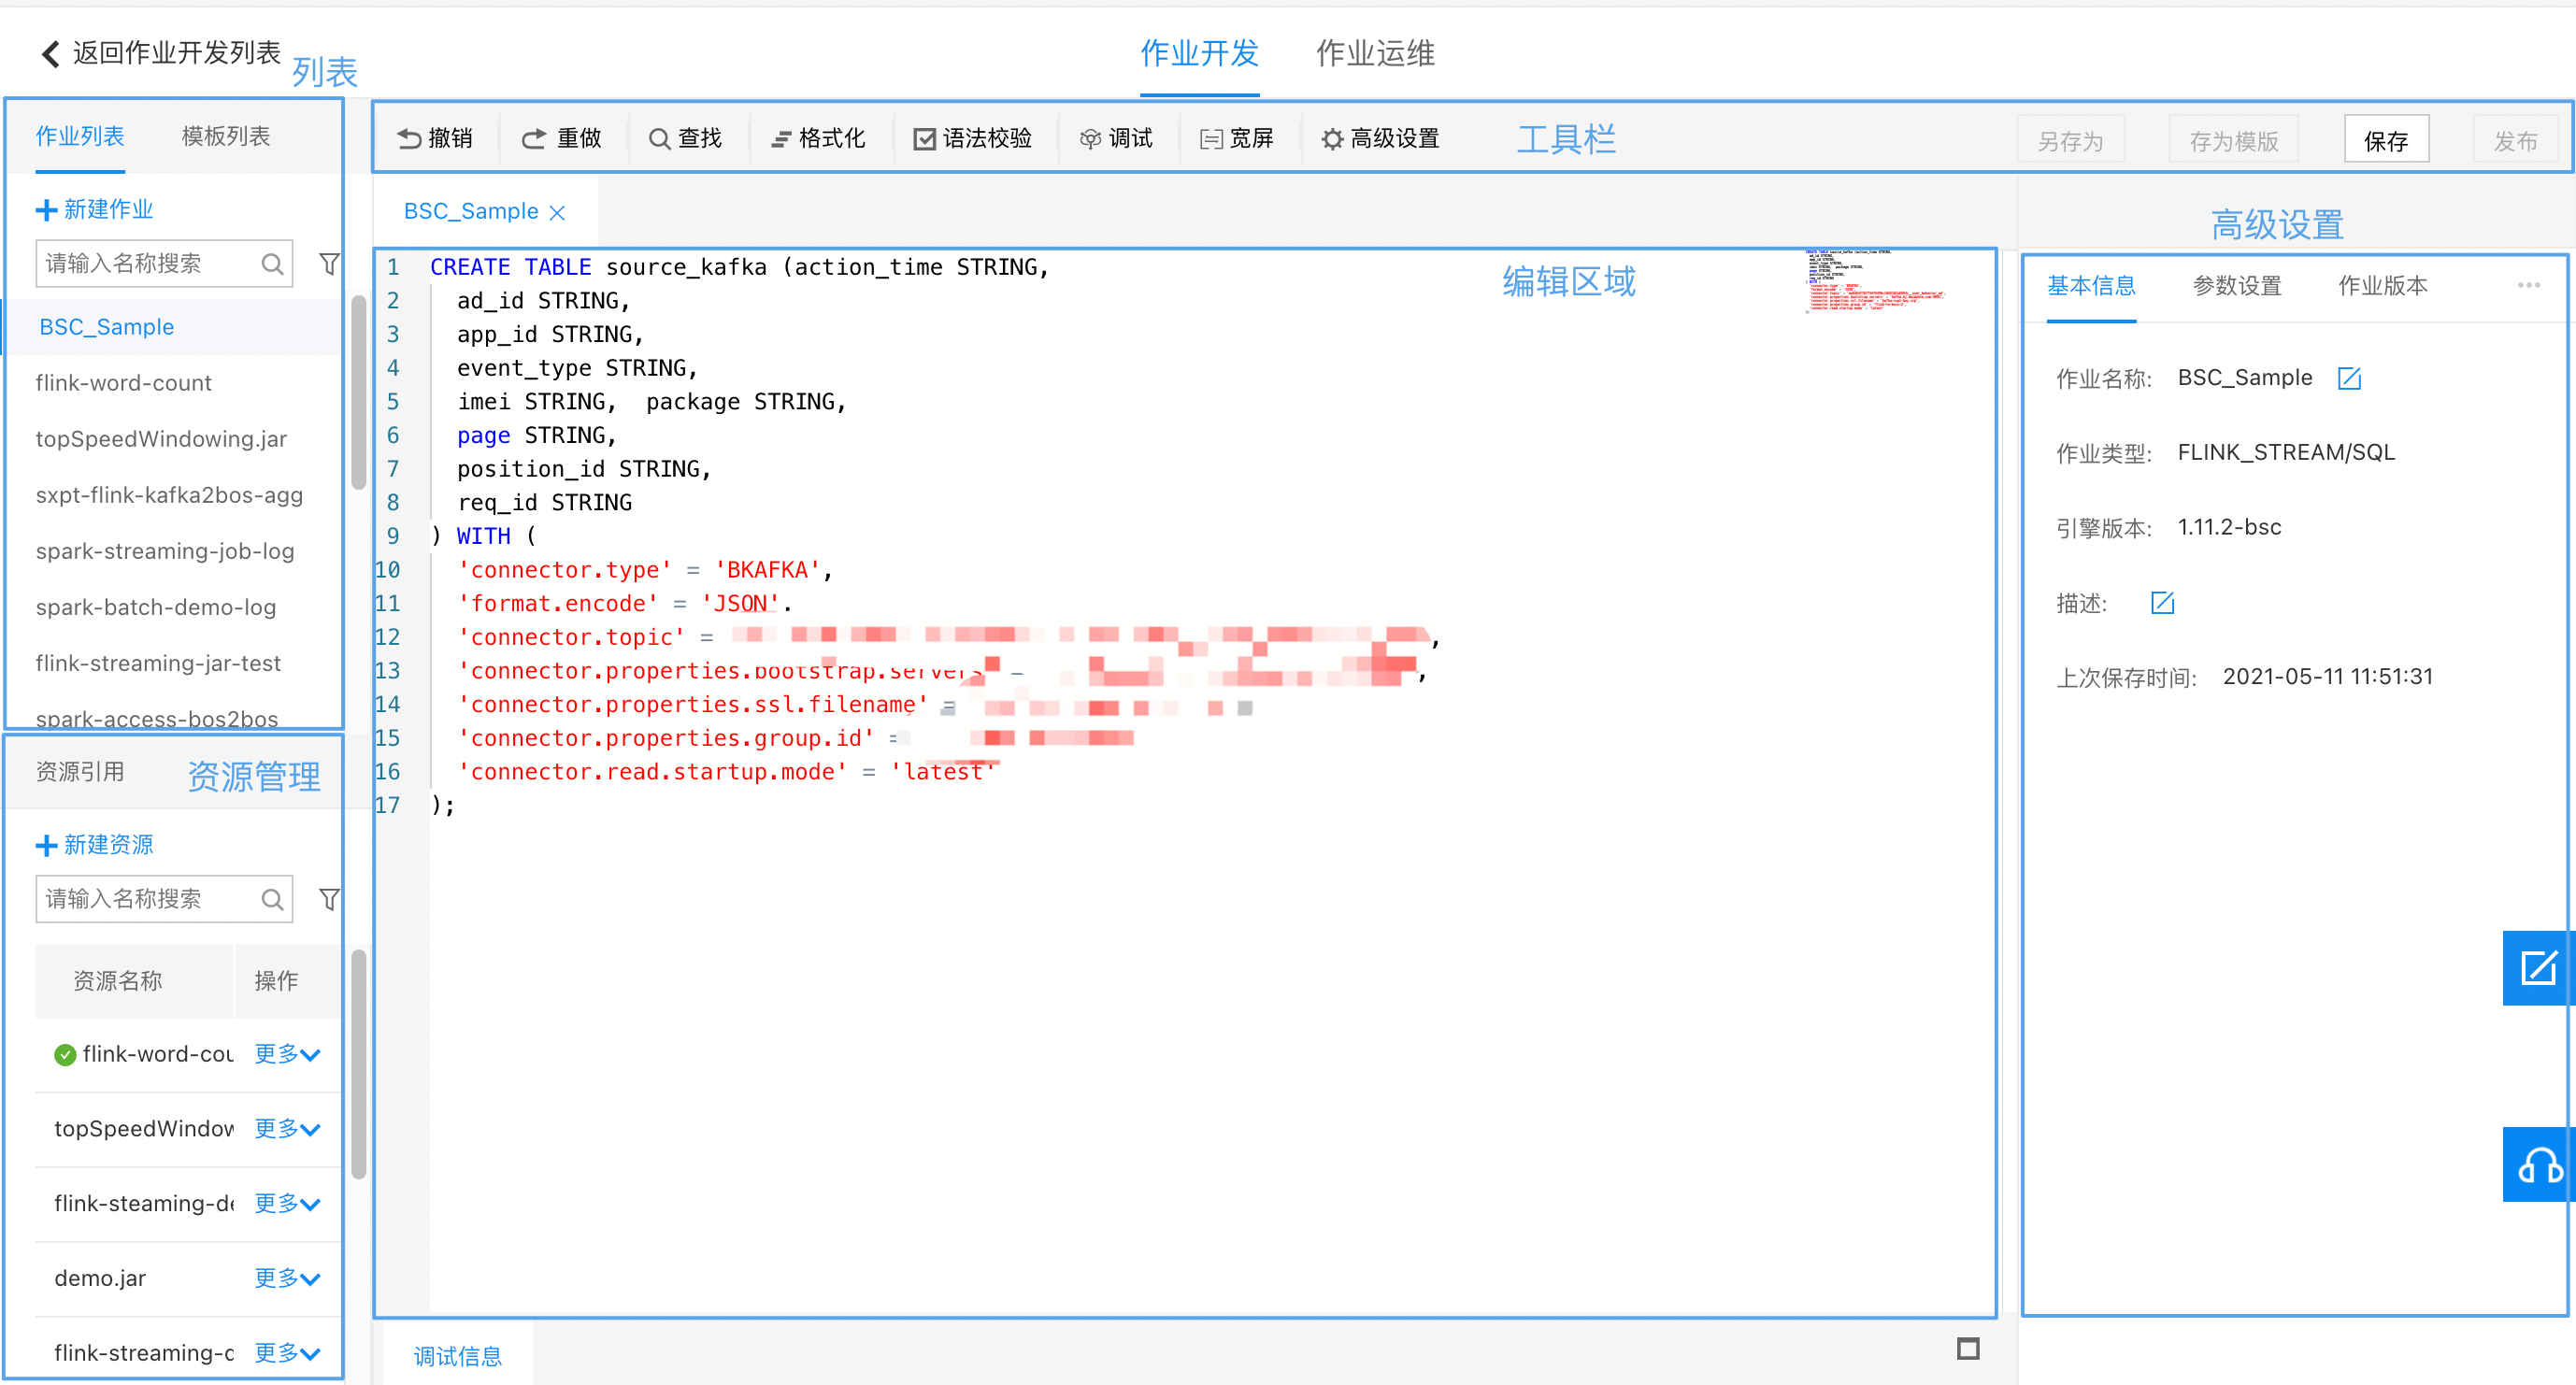2576x1385 pixels.
Task: Start 调试 debug from the toolbar
Action: 1116,138
